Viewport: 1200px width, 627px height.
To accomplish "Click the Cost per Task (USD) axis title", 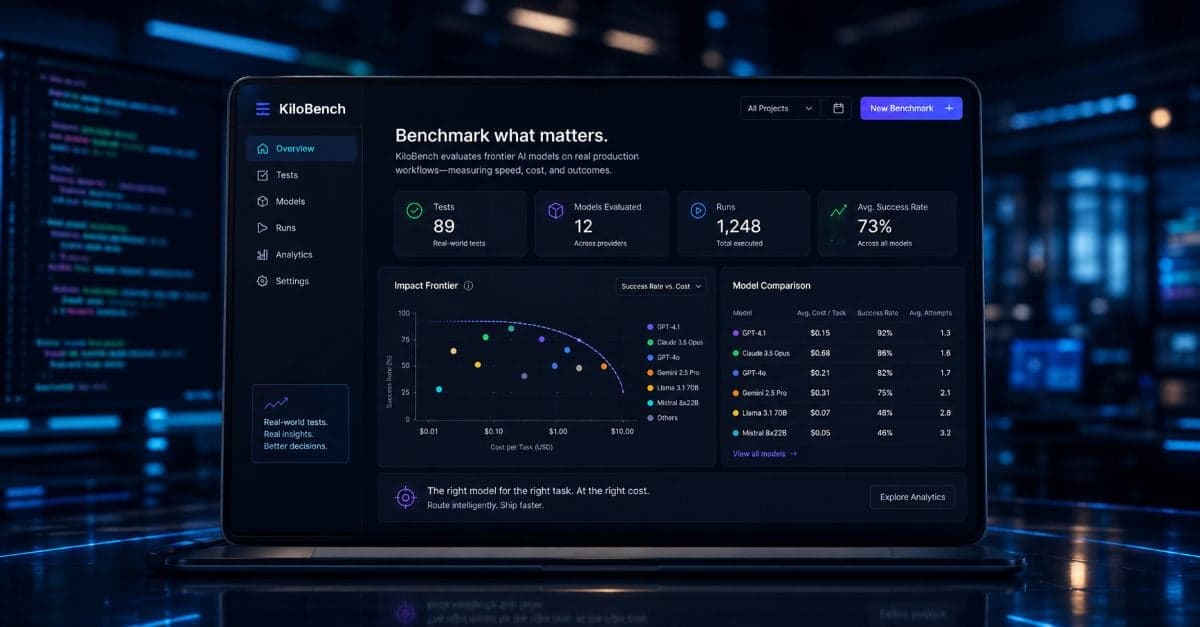I will click(x=521, y=447).
